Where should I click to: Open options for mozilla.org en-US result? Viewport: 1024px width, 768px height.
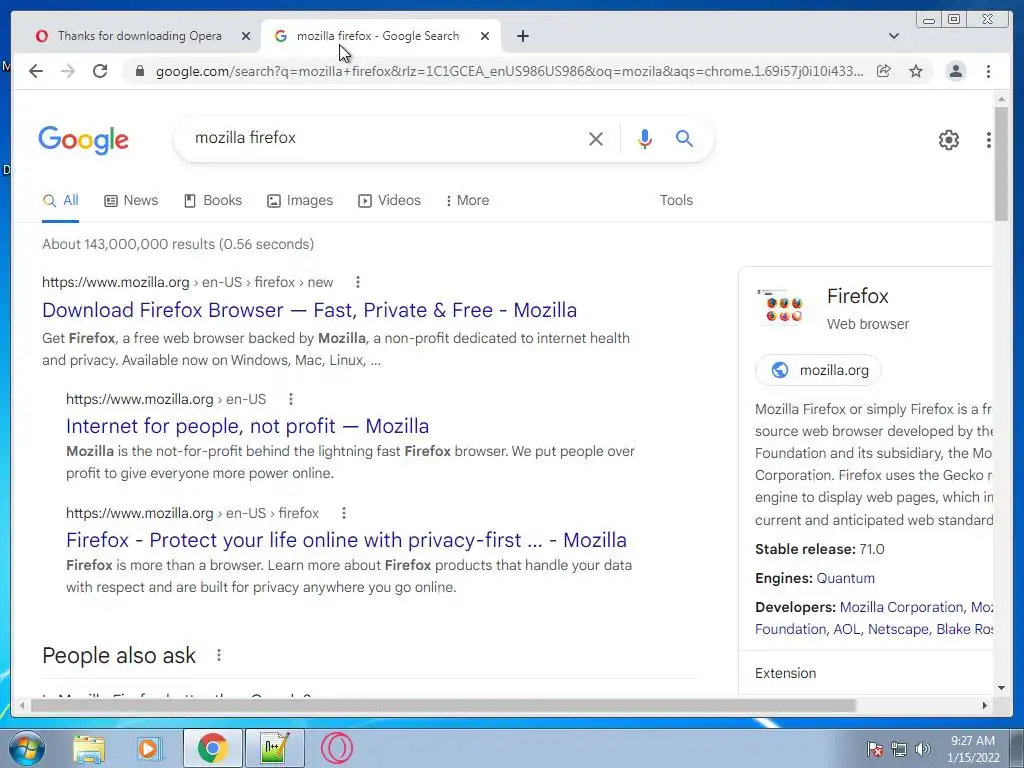[291, 399]
